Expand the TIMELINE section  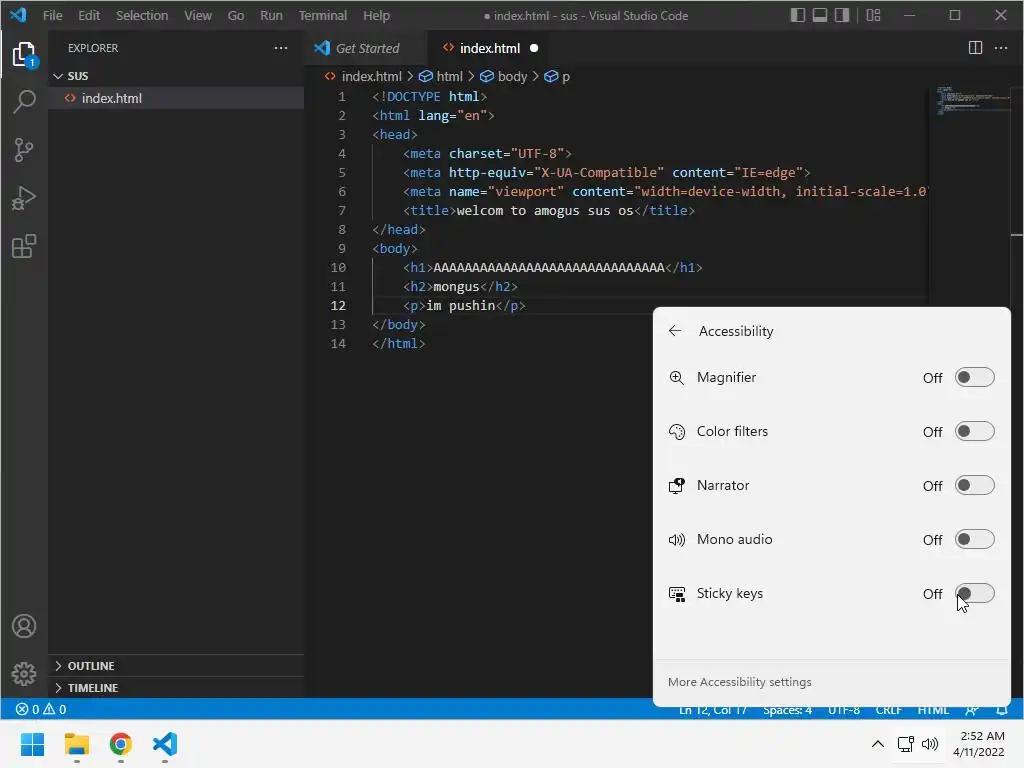coord(176,688)
